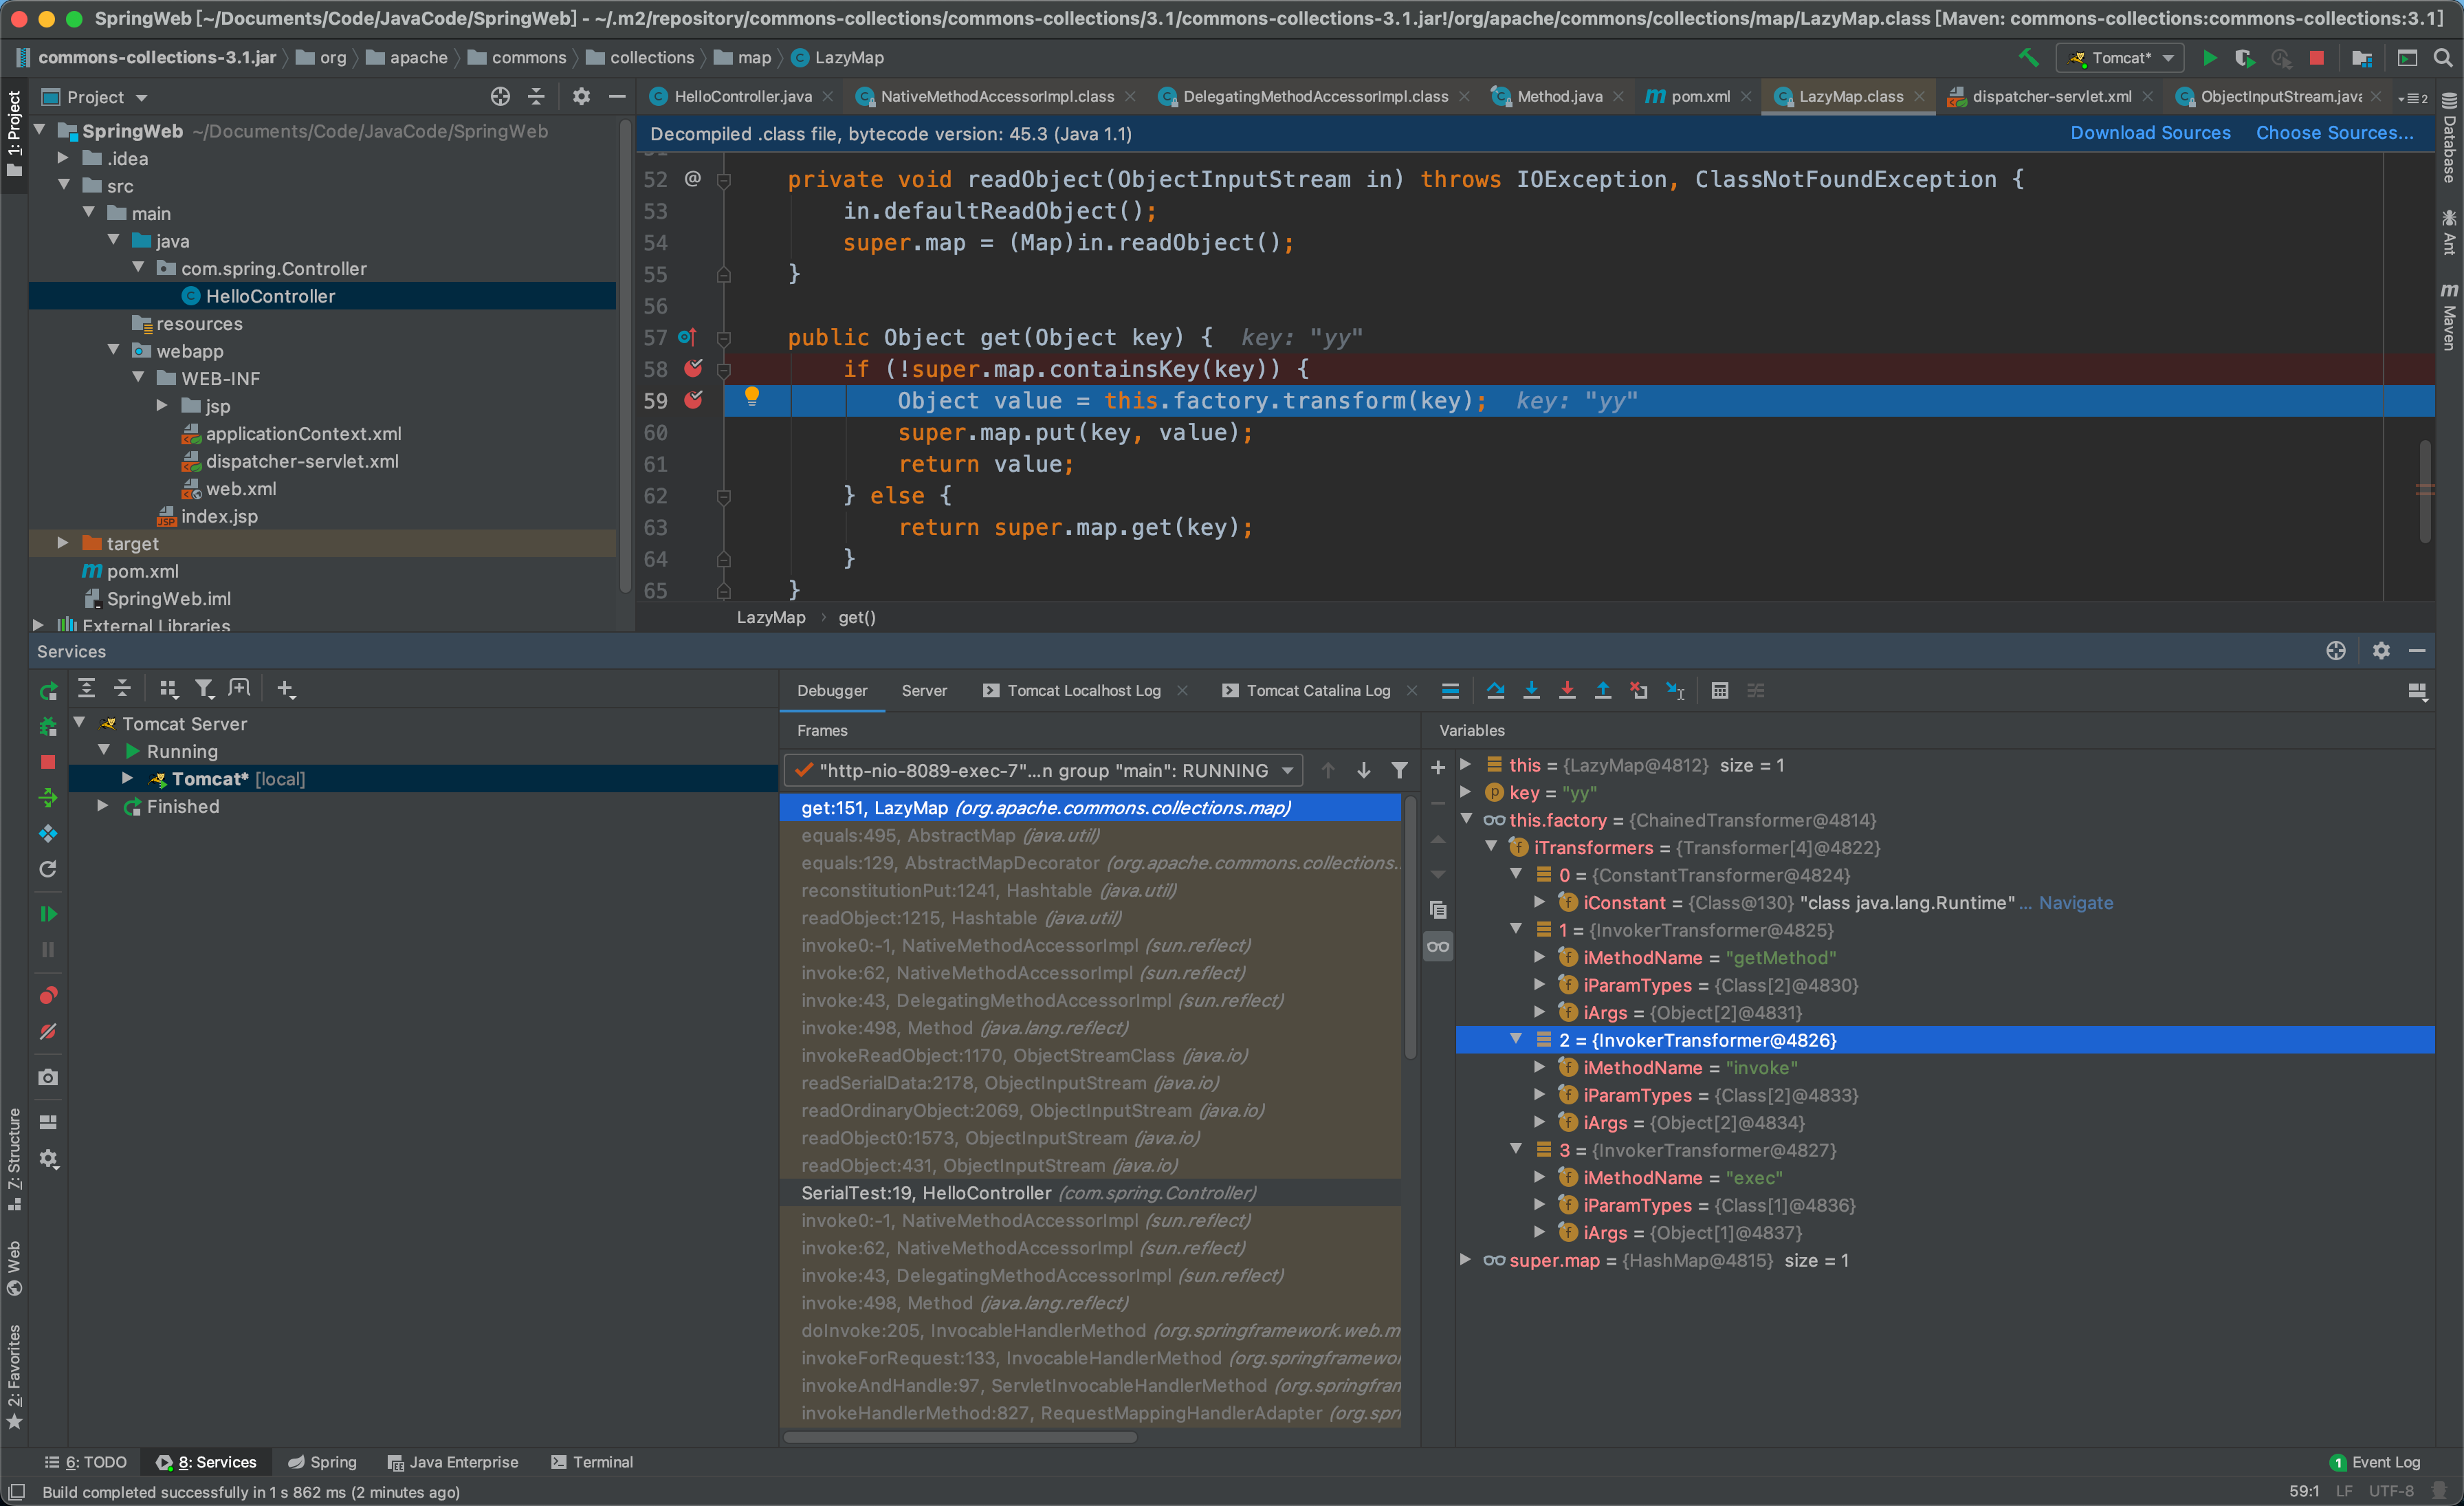This screenshot has width=2464, height=1506.
Task: Toggle the Mute Breakpoints icon
Action: [48, 1032]
